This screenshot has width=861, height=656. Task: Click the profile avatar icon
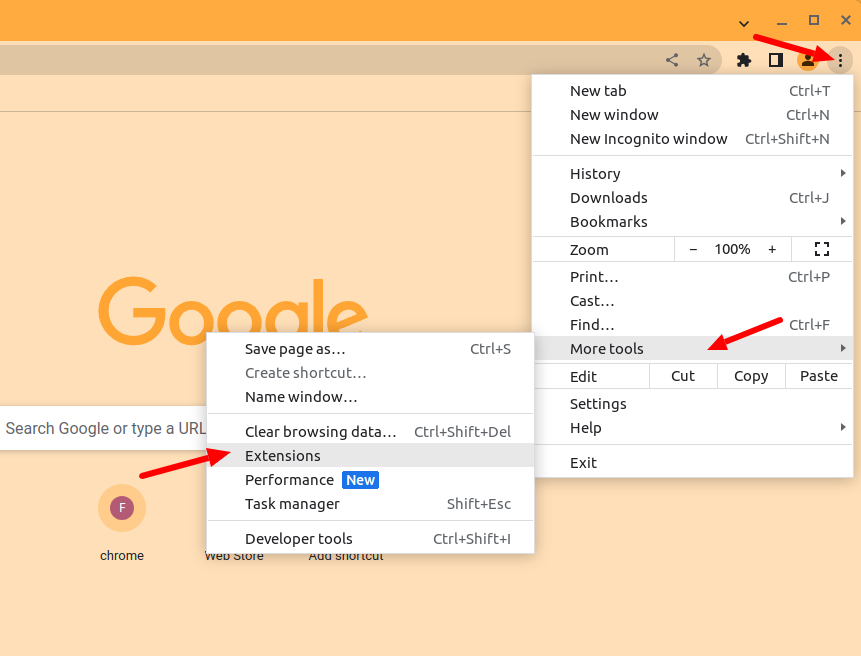tap(808, 60)
